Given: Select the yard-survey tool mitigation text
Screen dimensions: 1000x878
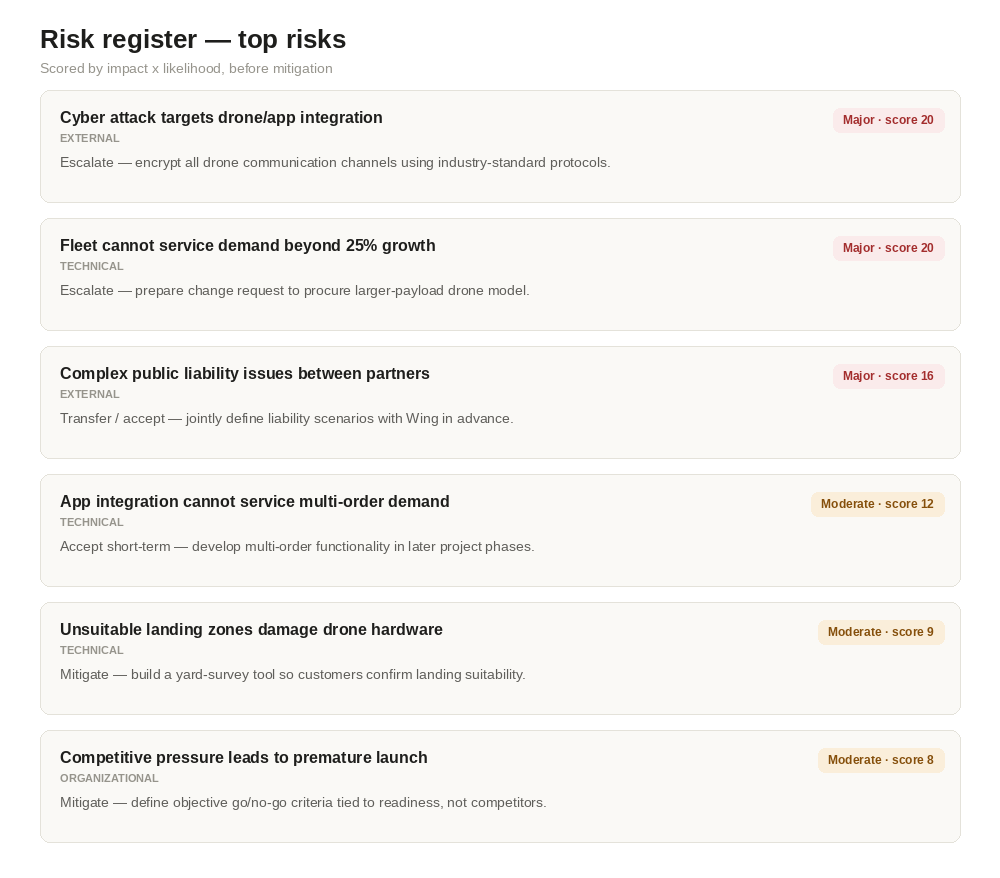Looking at the screenshot, I should pos(293,675).
